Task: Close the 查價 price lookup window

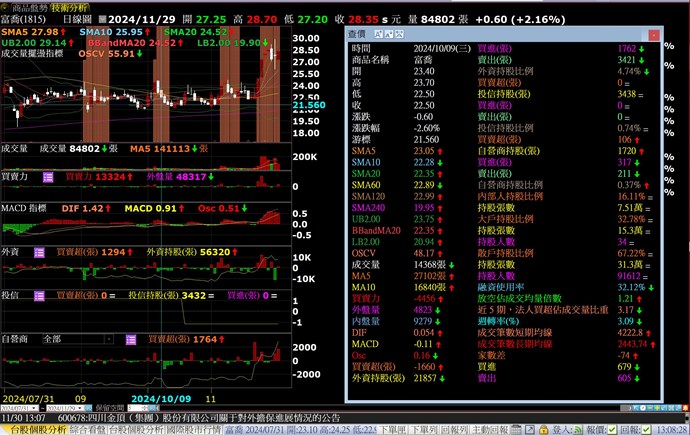Action: click(x=653, y=33)
